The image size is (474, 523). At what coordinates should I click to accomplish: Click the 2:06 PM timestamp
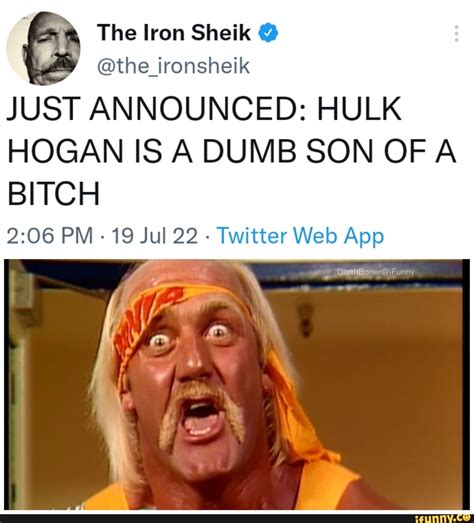(50, 236)
